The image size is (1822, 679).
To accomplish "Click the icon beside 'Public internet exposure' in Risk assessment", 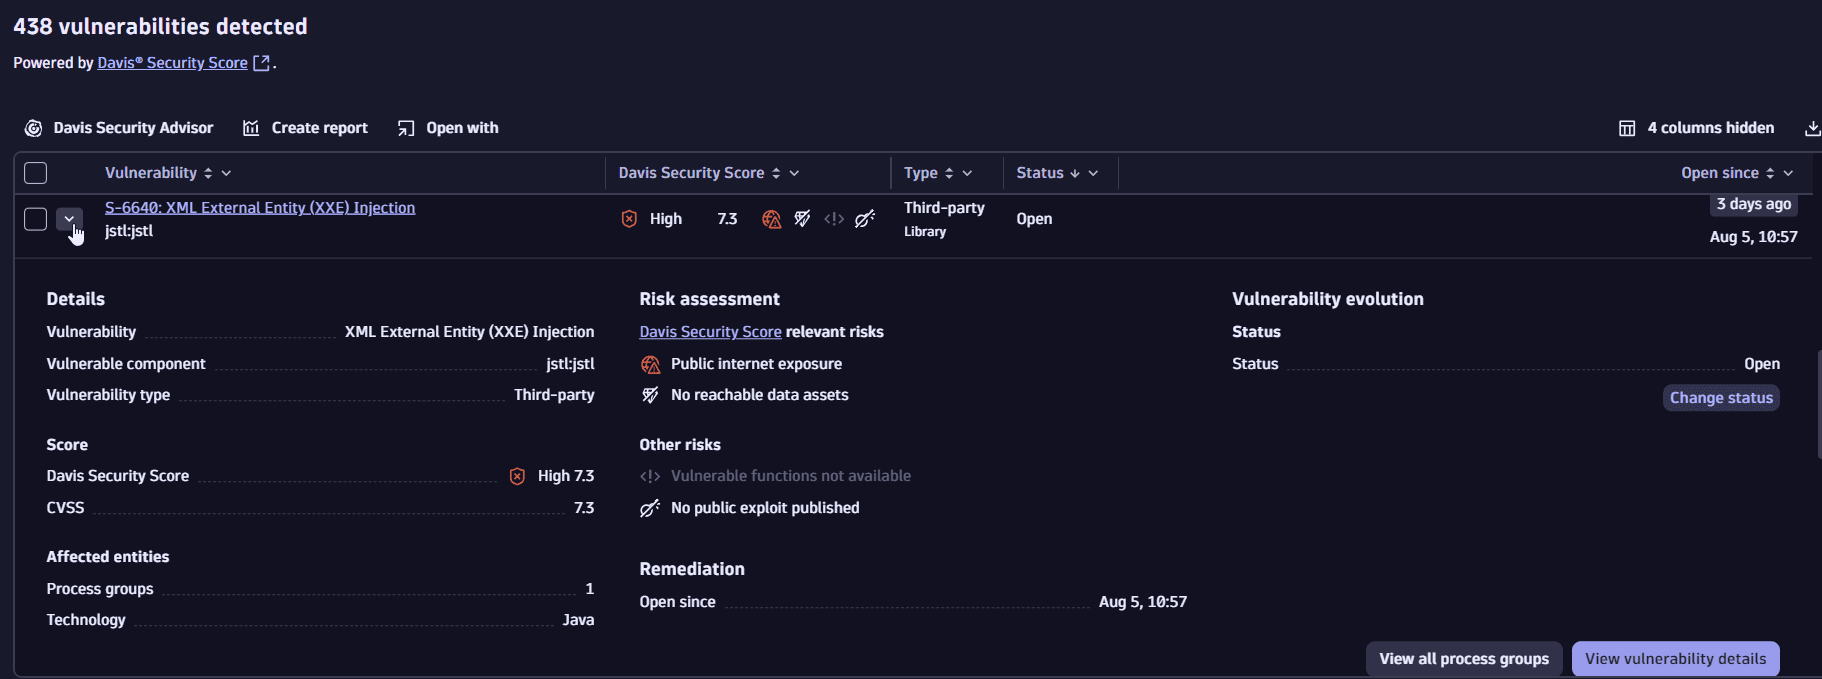I will (x=650, y=365).
